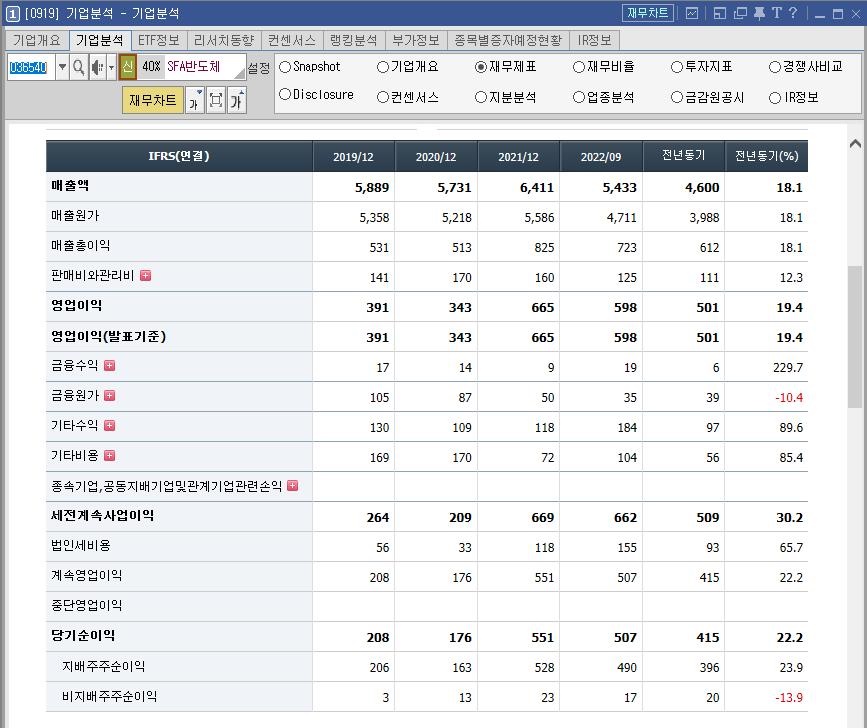Decrease font size with small 가 icon
867x728 pixels.
point(195,100)
